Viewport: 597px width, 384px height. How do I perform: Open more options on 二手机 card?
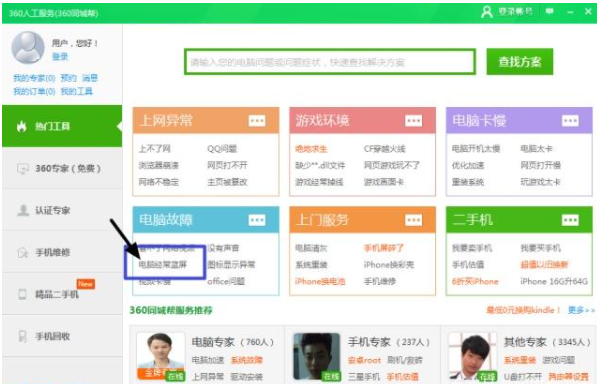pyautogui.click(x=570, y=220)
